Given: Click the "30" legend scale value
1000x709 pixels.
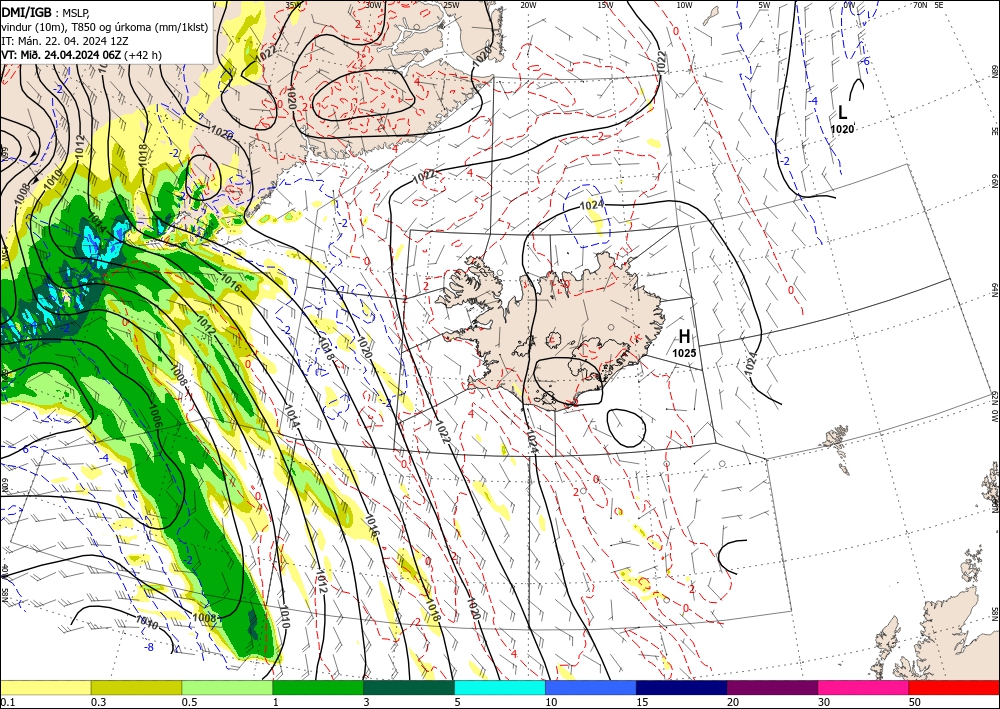Looking at the screenshot, I should pyautogui.click(x=824, y=702).
